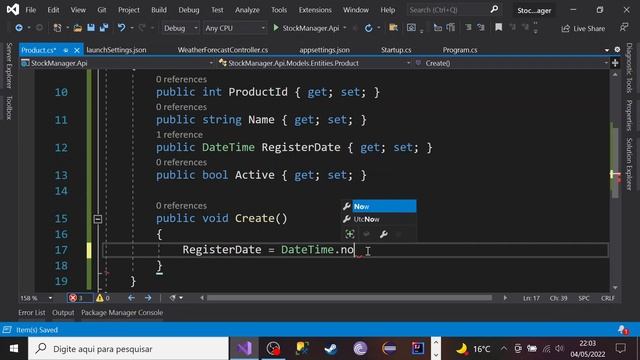This screenshot has height=360, width=640.
Task: Open the tab settings gear icon
Action: [x=617, y=49]
